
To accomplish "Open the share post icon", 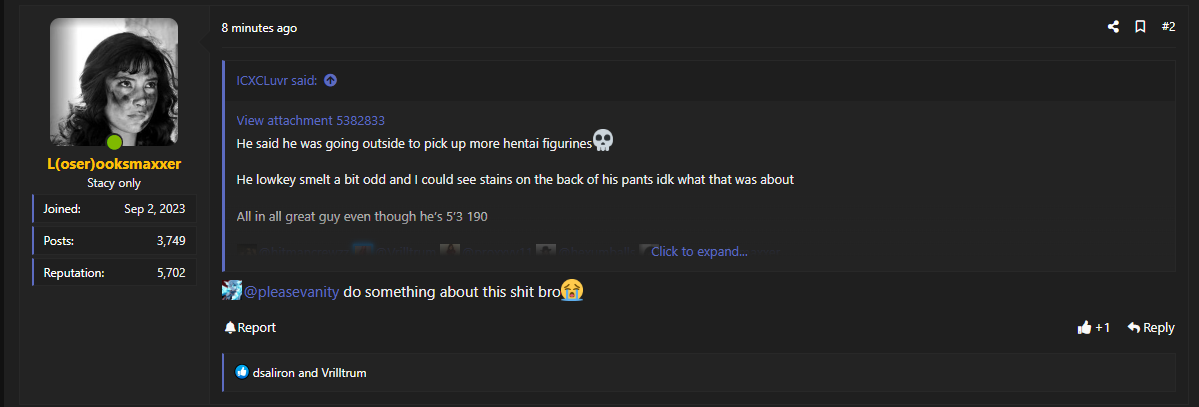I will click(1113, 27).
